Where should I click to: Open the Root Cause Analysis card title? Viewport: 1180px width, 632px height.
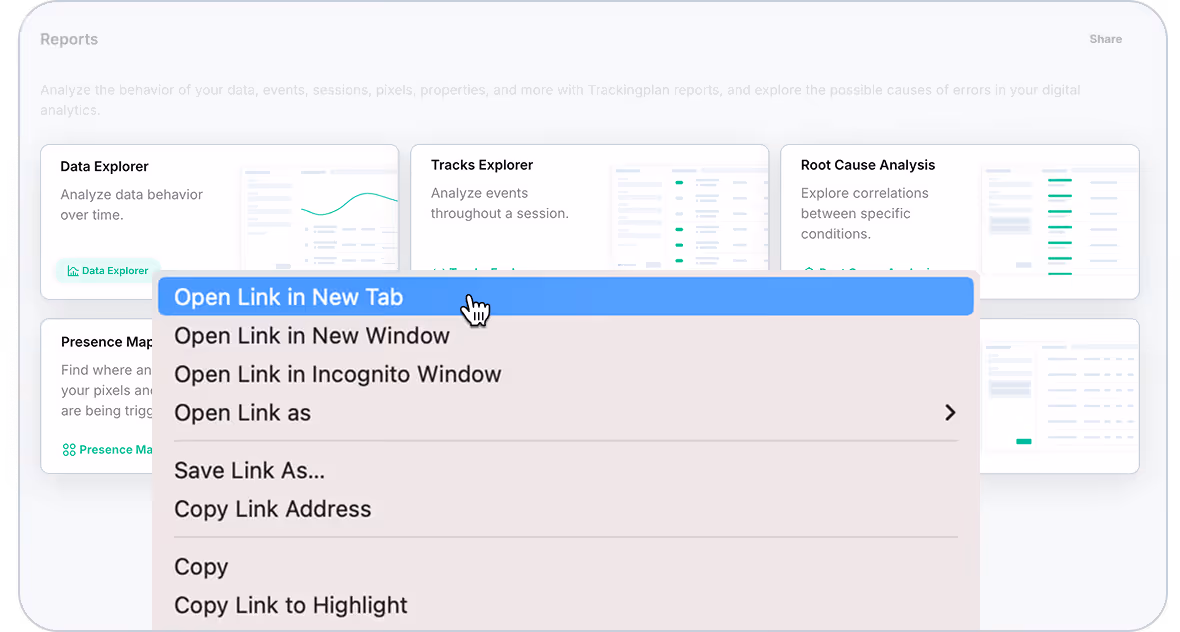(x=868, y=165)
